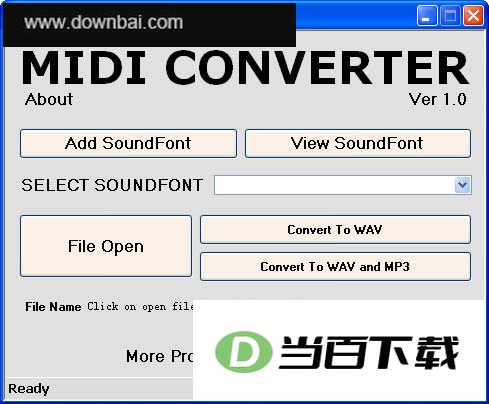Screen dimensions: 489x404
Task: Expand the Select SoundFont dropdown arrow
Action: [463, 185]
